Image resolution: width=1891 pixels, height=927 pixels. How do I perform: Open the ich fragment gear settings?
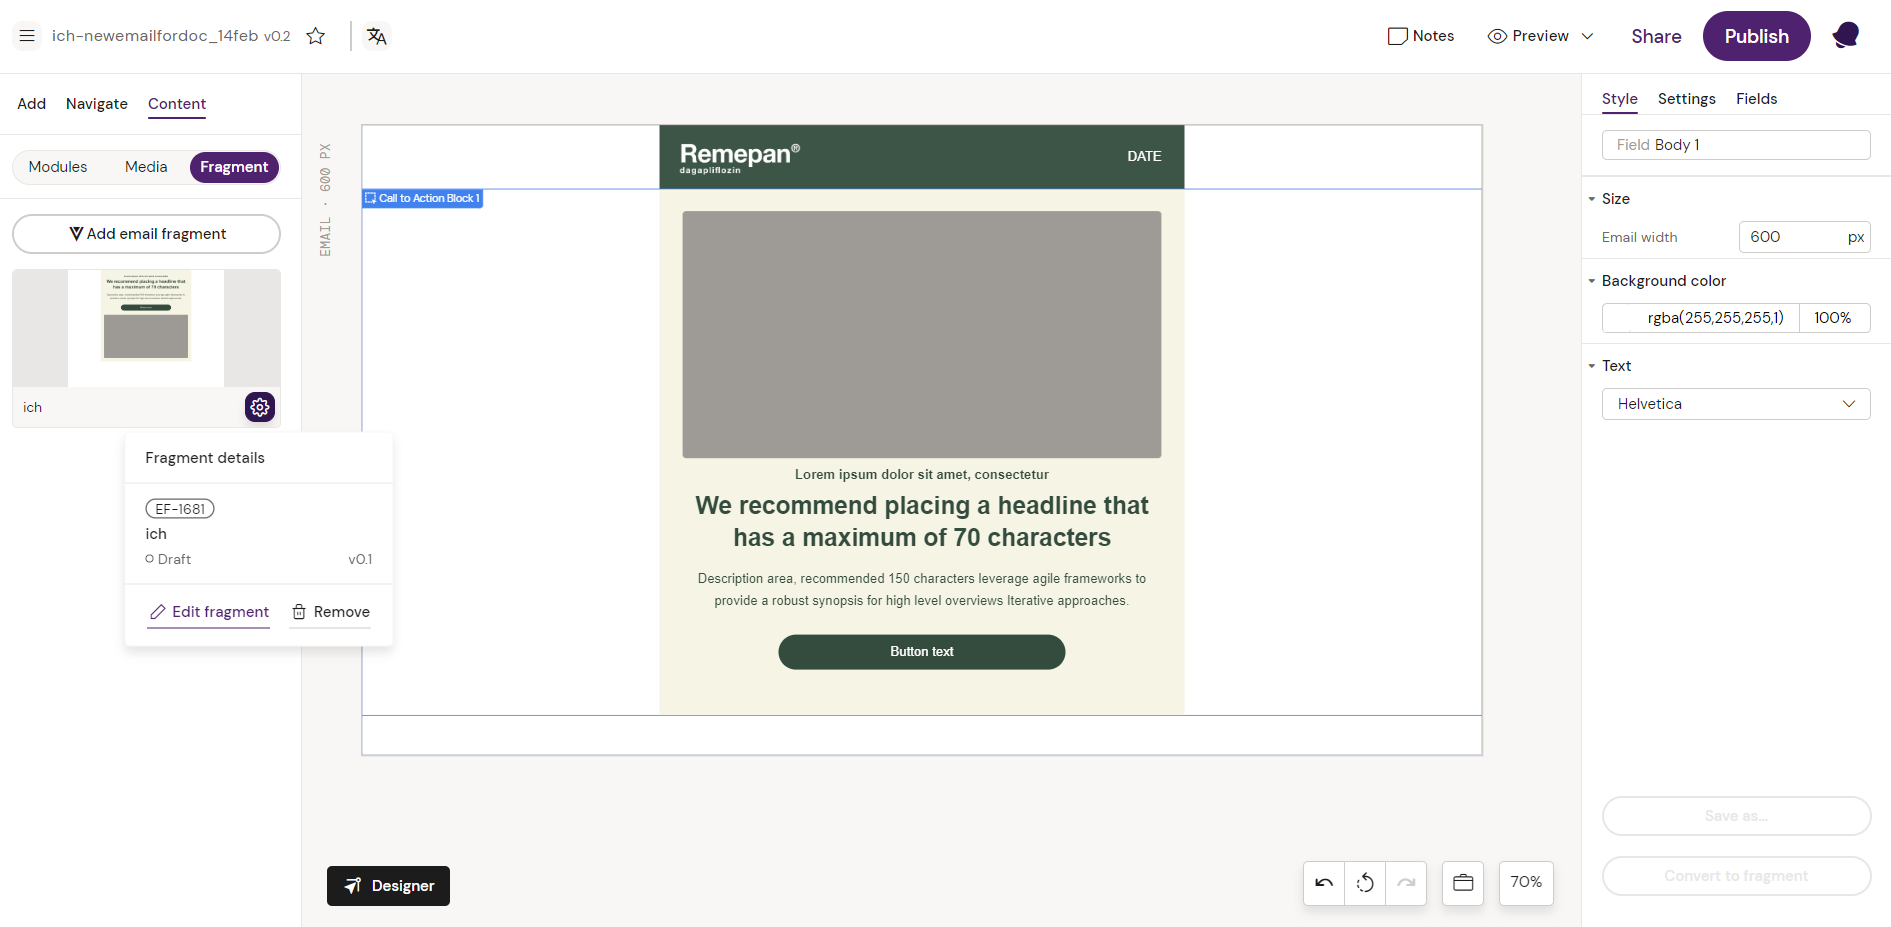[x=260, y=407]
